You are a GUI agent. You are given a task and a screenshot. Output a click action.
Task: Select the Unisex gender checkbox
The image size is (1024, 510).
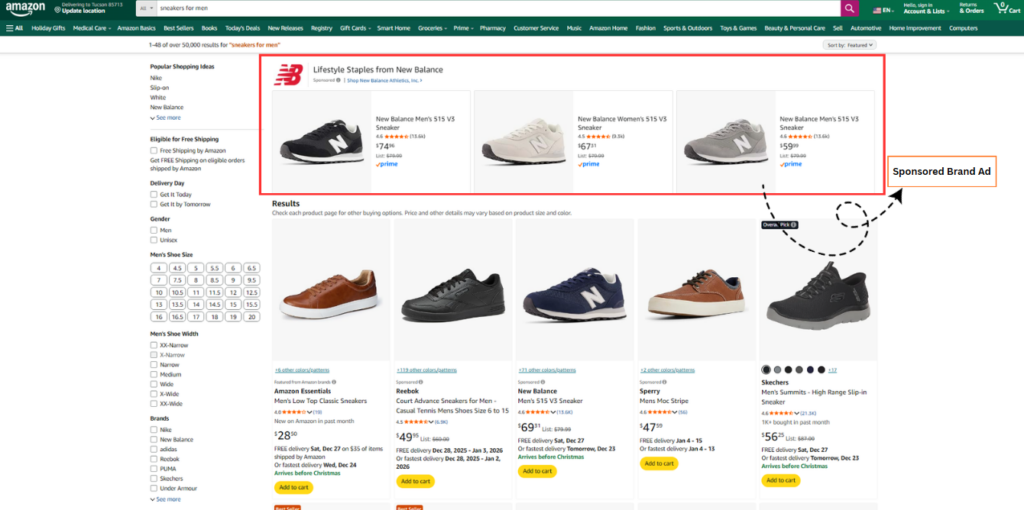click(x=154, y=240)
